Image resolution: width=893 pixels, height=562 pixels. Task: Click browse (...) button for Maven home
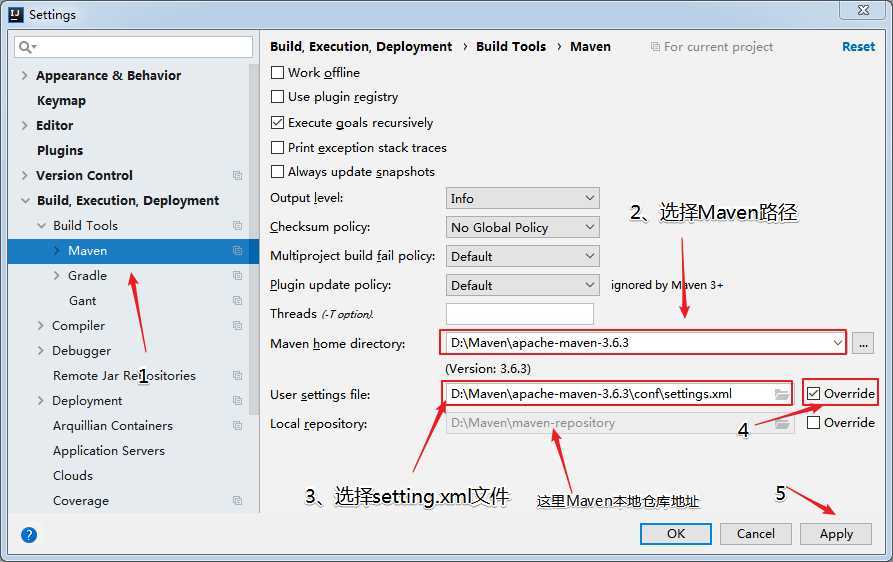pyautogui.click(x=863, y=343)
